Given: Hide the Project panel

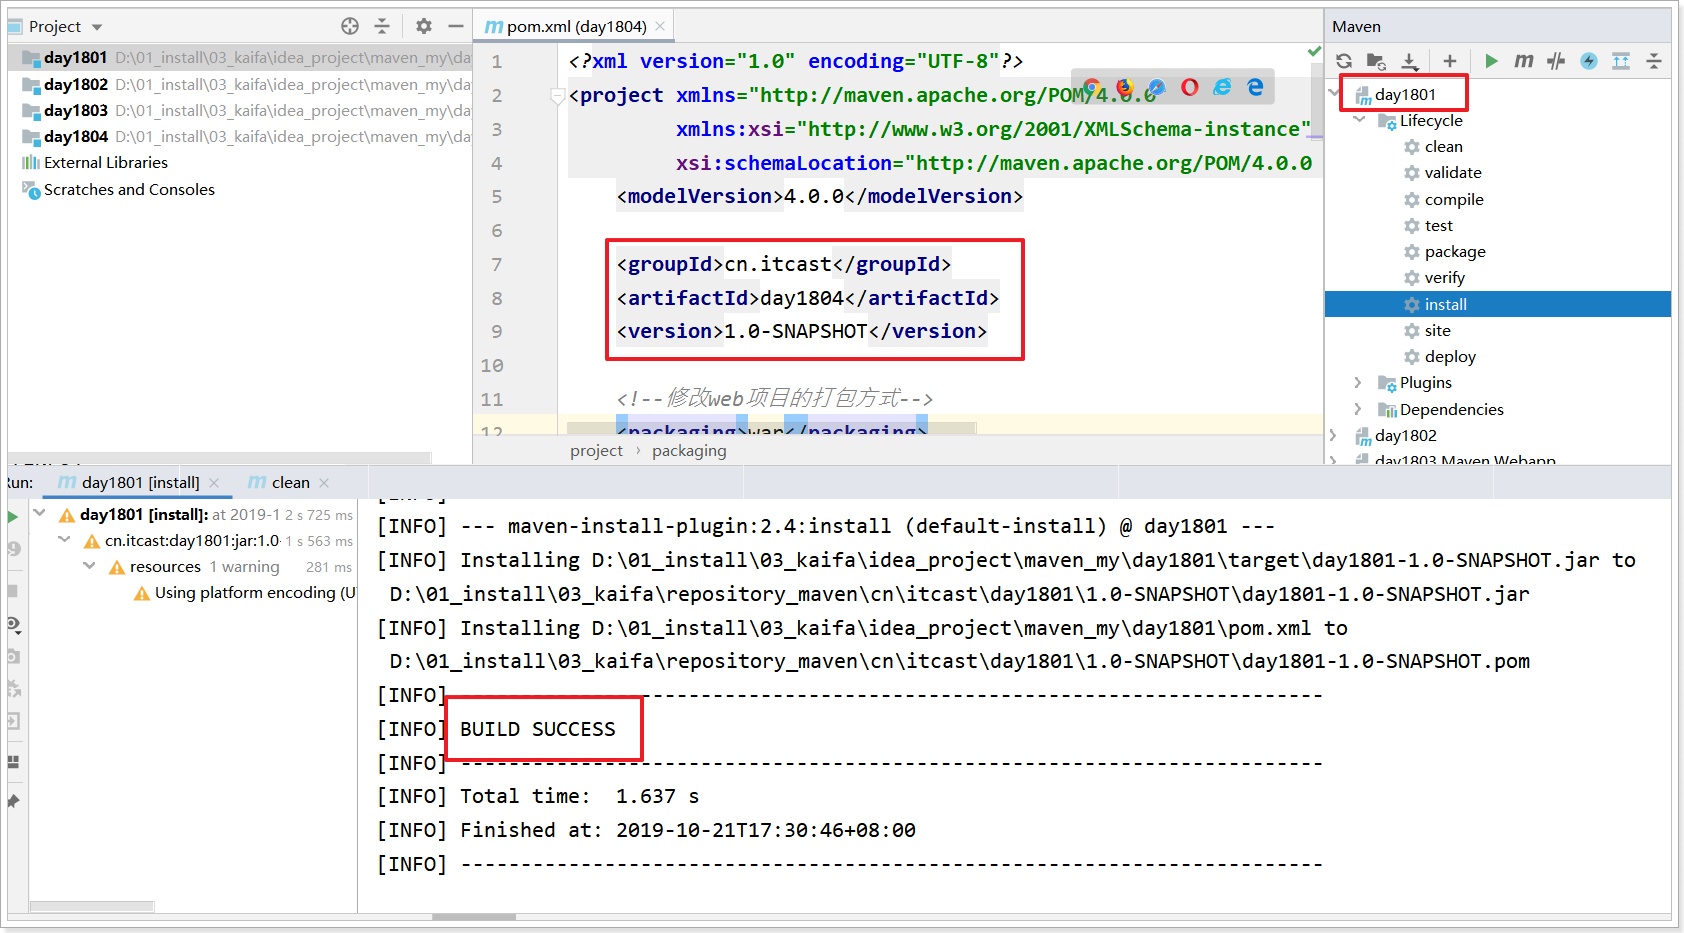Looking at the screenshot, I should point(456,26).
